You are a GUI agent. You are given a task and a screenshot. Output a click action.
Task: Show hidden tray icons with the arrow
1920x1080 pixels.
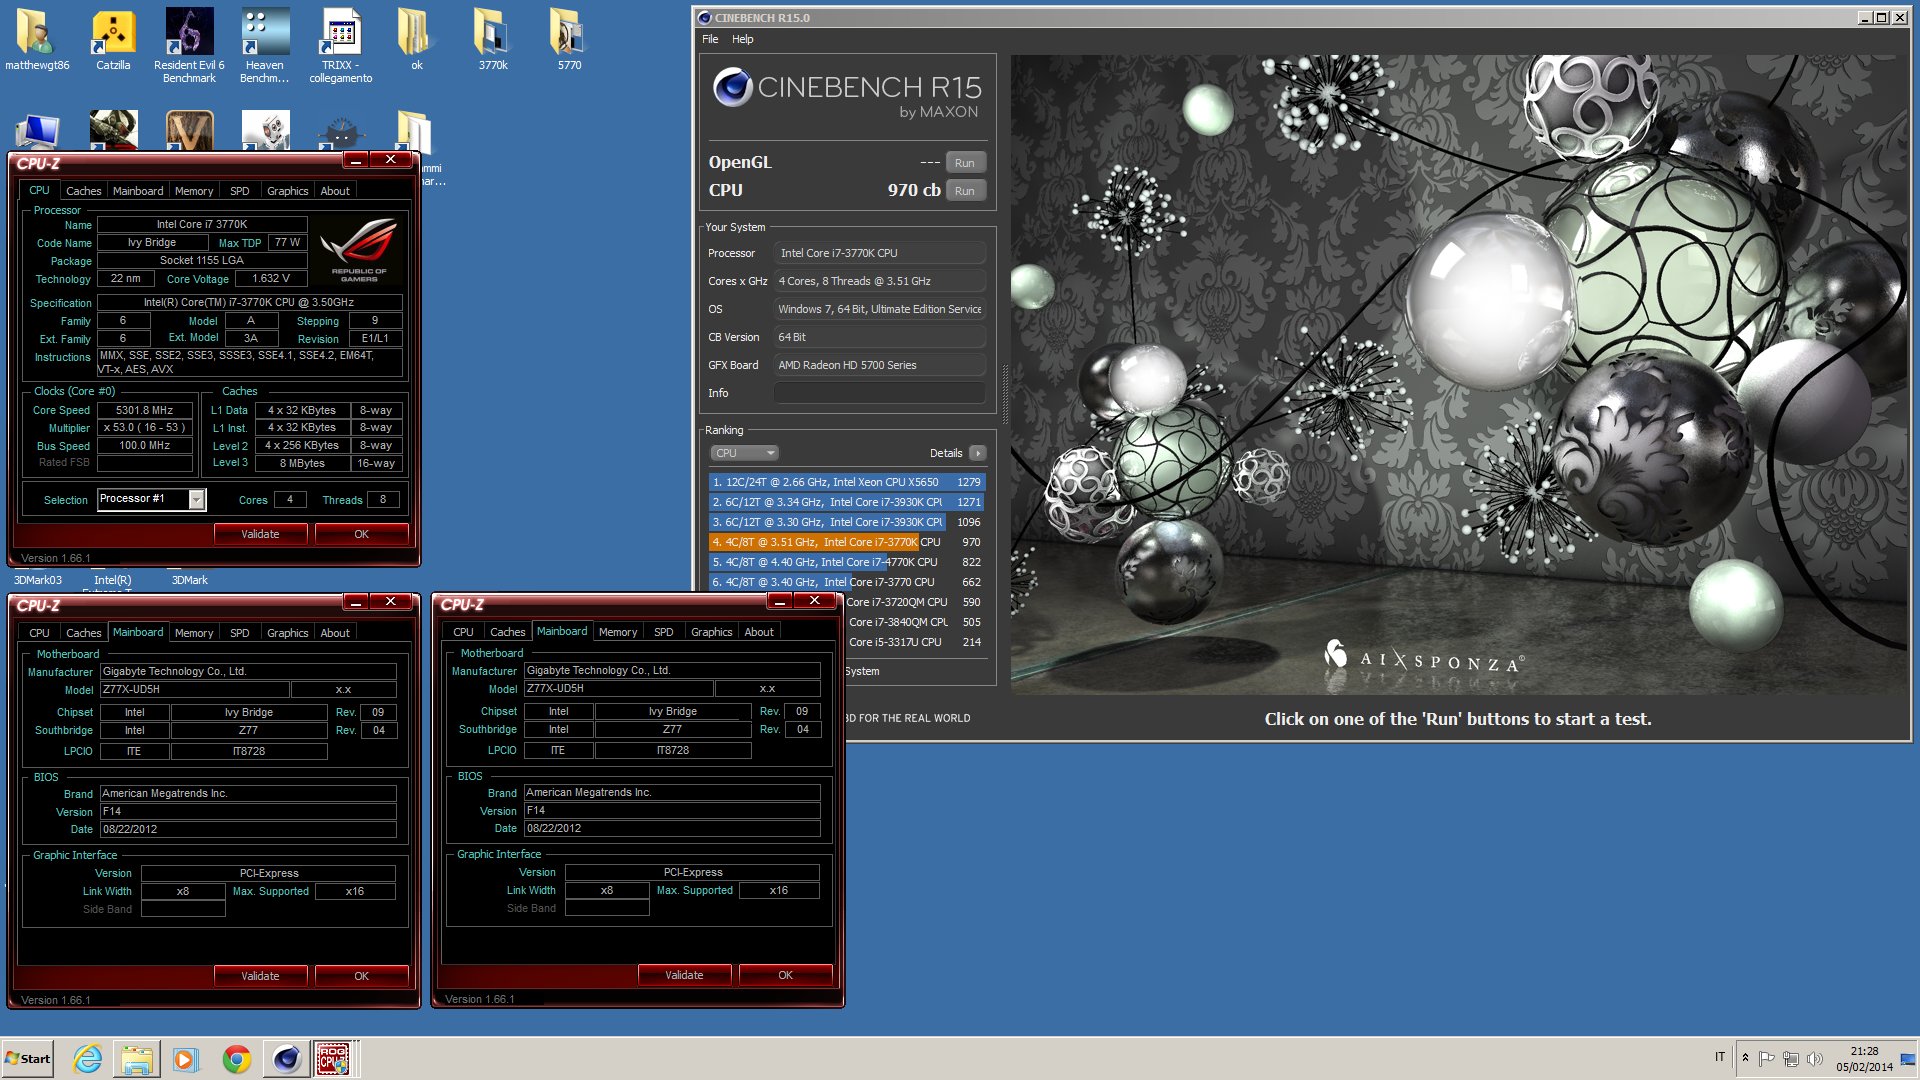point(1745,1058)
